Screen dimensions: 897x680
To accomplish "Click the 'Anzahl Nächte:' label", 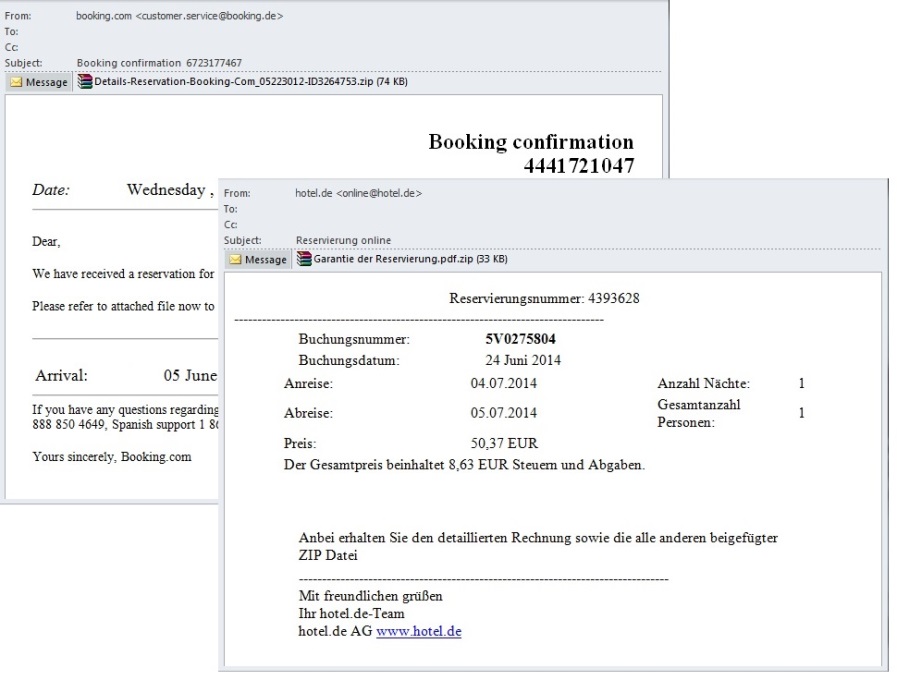I will pyautogui.click(x=703, y=383).
